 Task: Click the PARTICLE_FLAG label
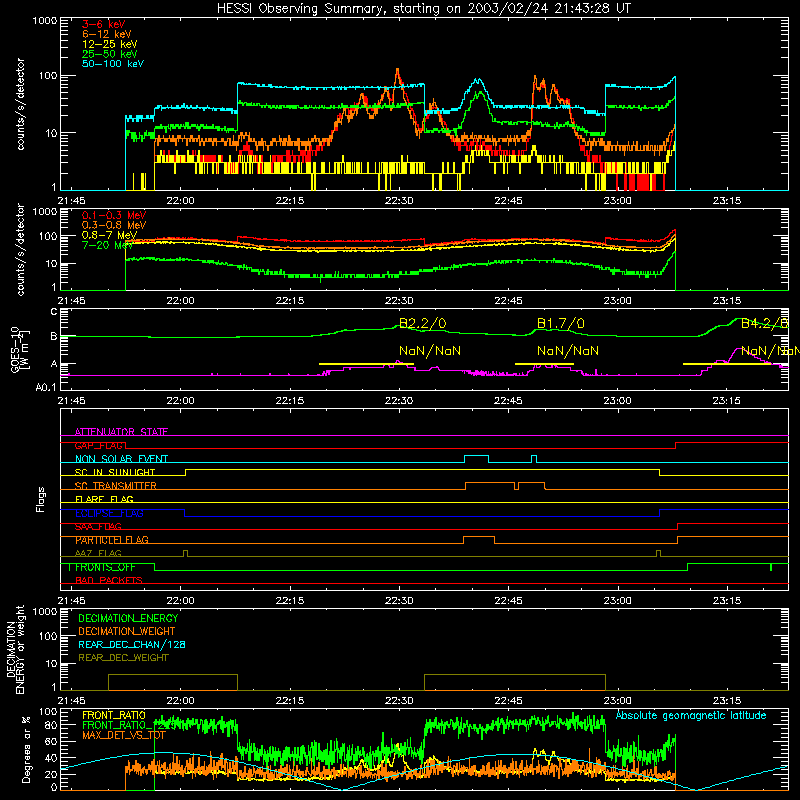point(112,540)
